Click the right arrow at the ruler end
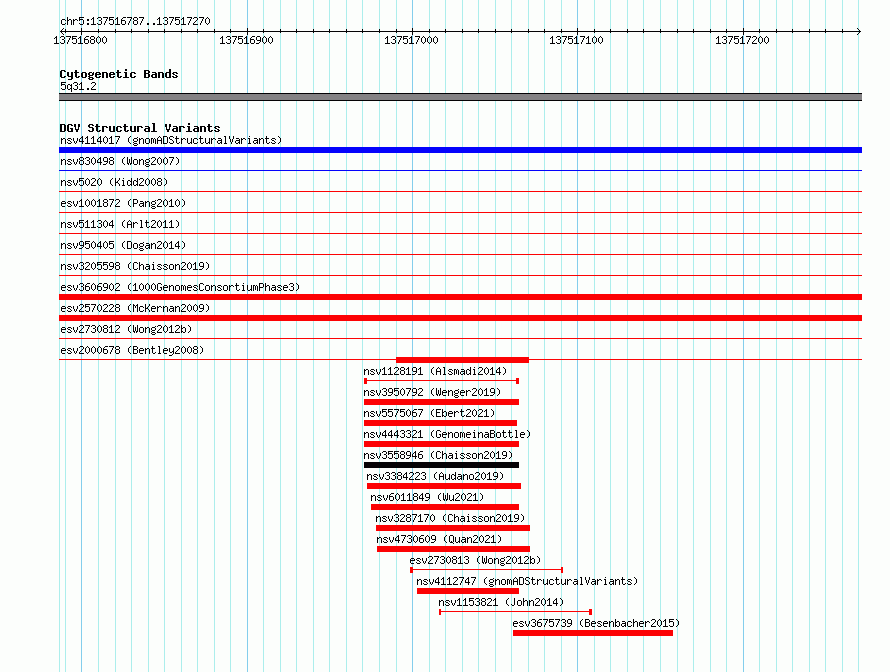 point(859,31)
